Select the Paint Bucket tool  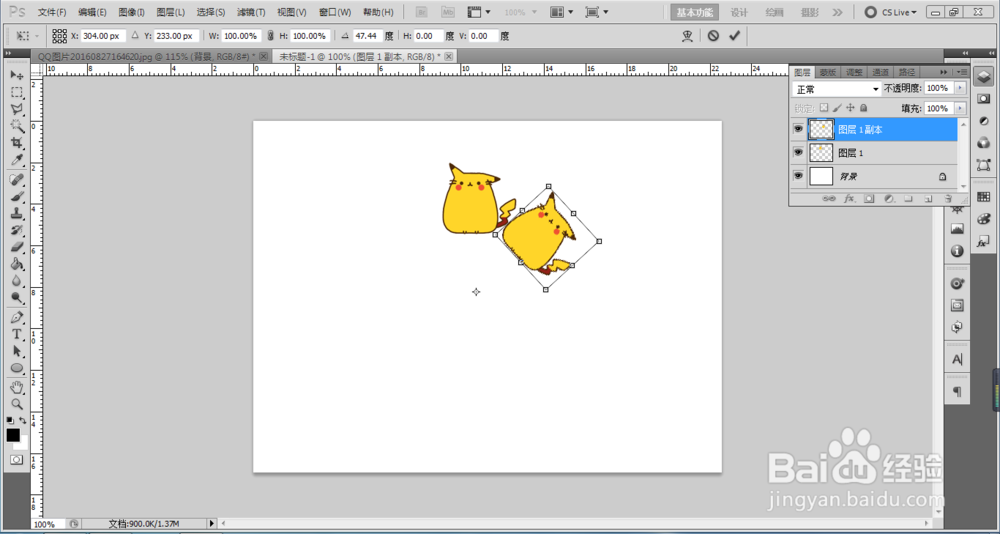pyautogui.click(x=17, y=263)
